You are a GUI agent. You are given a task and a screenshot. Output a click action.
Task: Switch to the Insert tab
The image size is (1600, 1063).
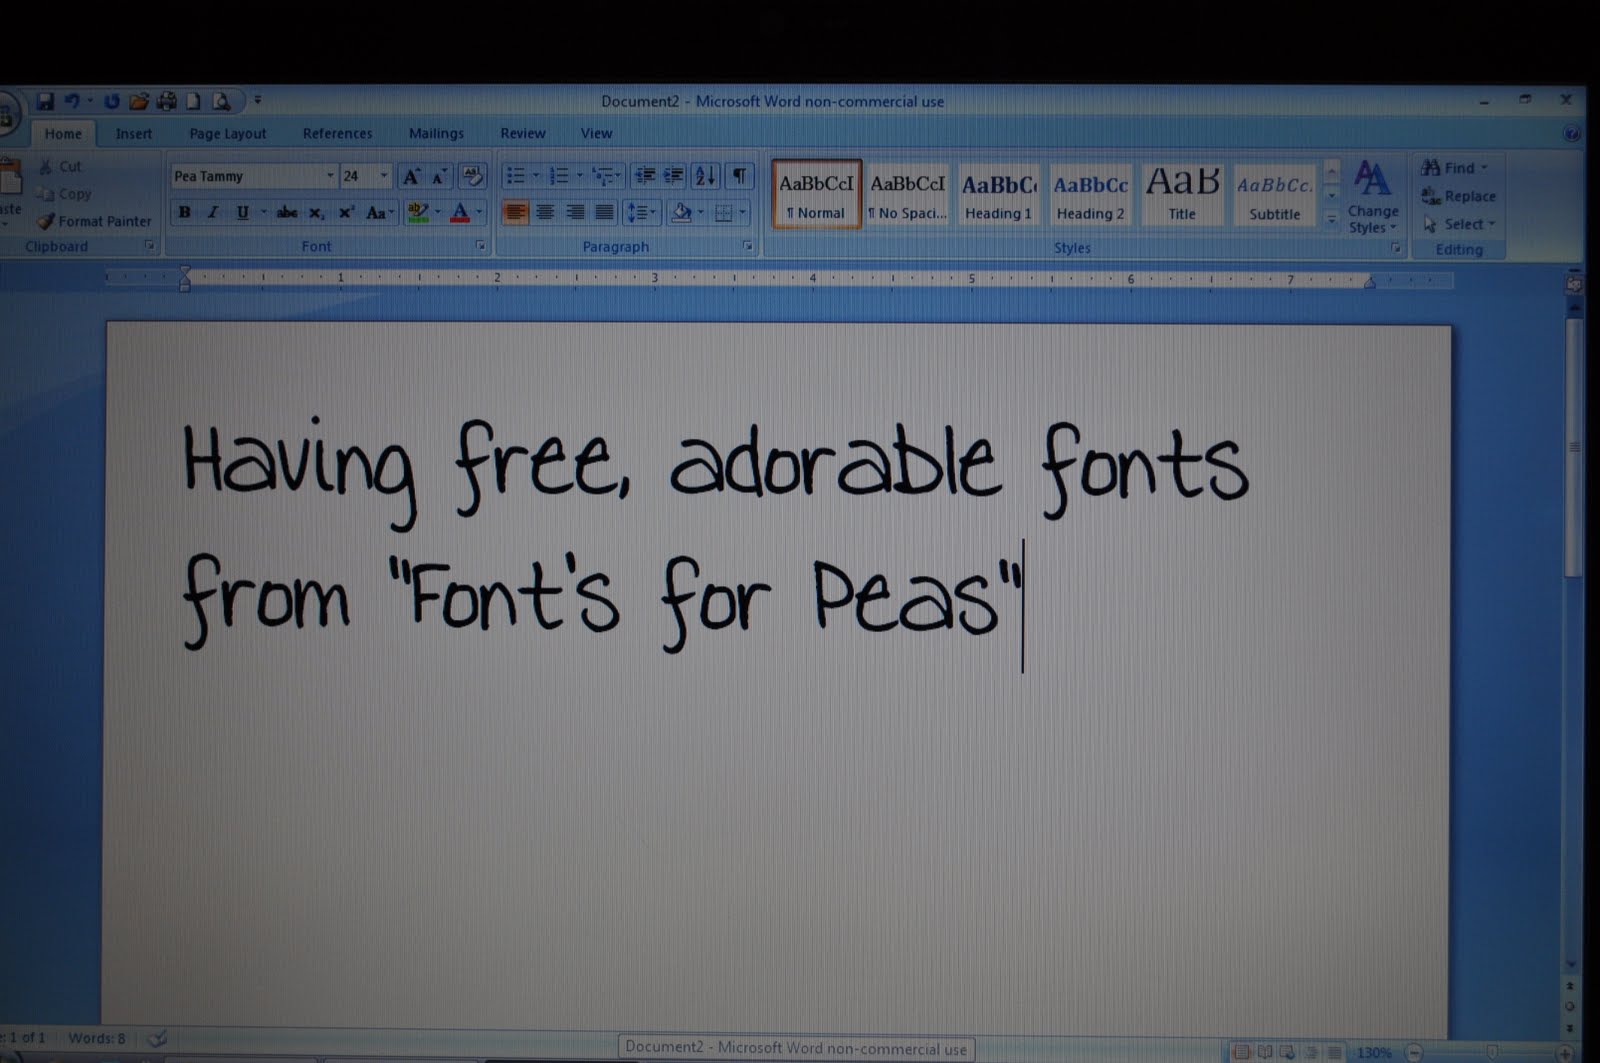point(134,134)
